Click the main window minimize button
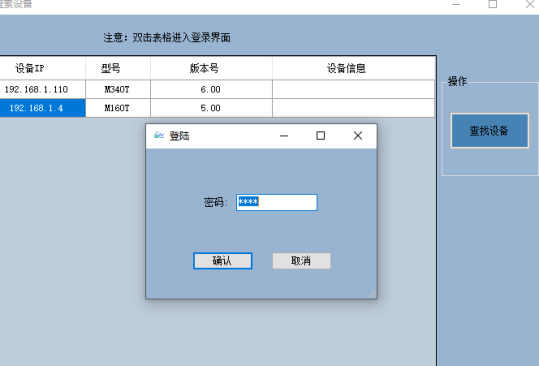The image size is (539, 366). pyautogui.click(x=456, y=4)
